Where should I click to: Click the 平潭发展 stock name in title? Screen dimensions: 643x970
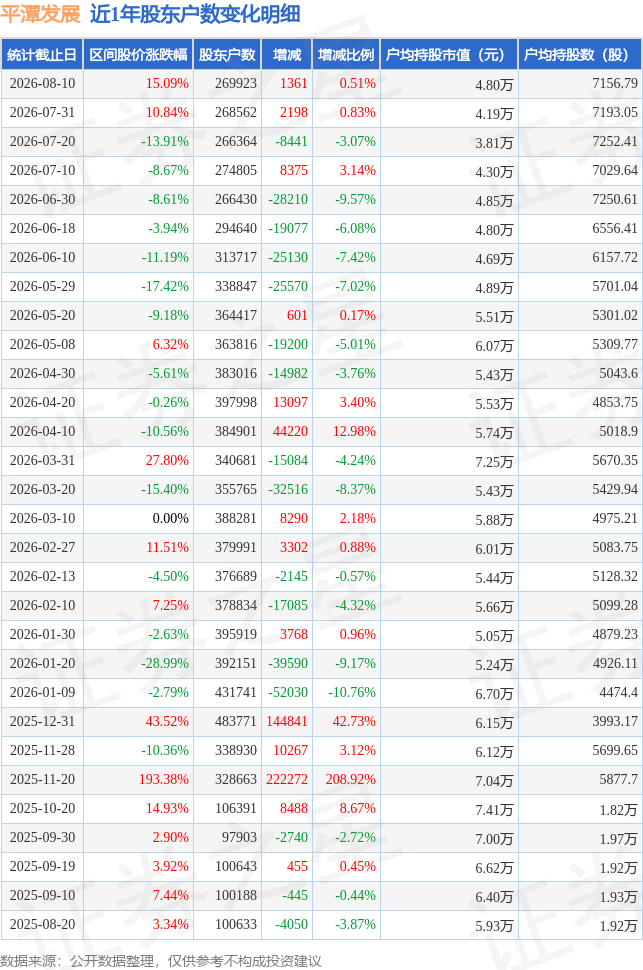[40, 14]
